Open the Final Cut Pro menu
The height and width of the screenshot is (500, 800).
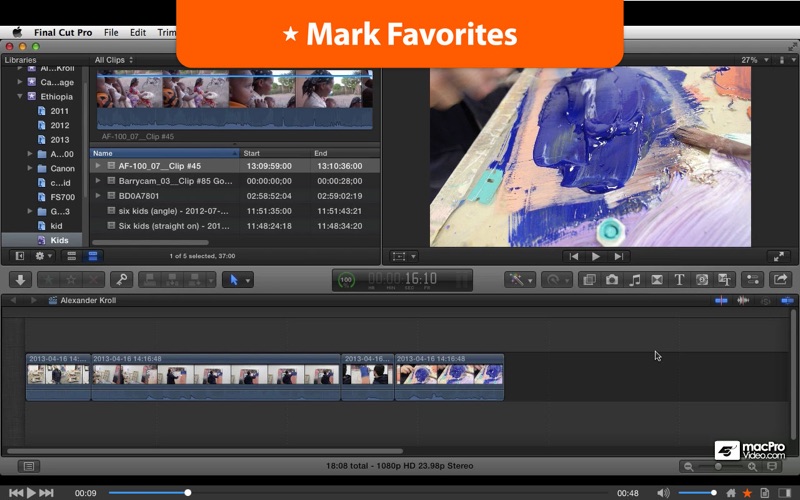pyautogui.click(x=63, y=32)
